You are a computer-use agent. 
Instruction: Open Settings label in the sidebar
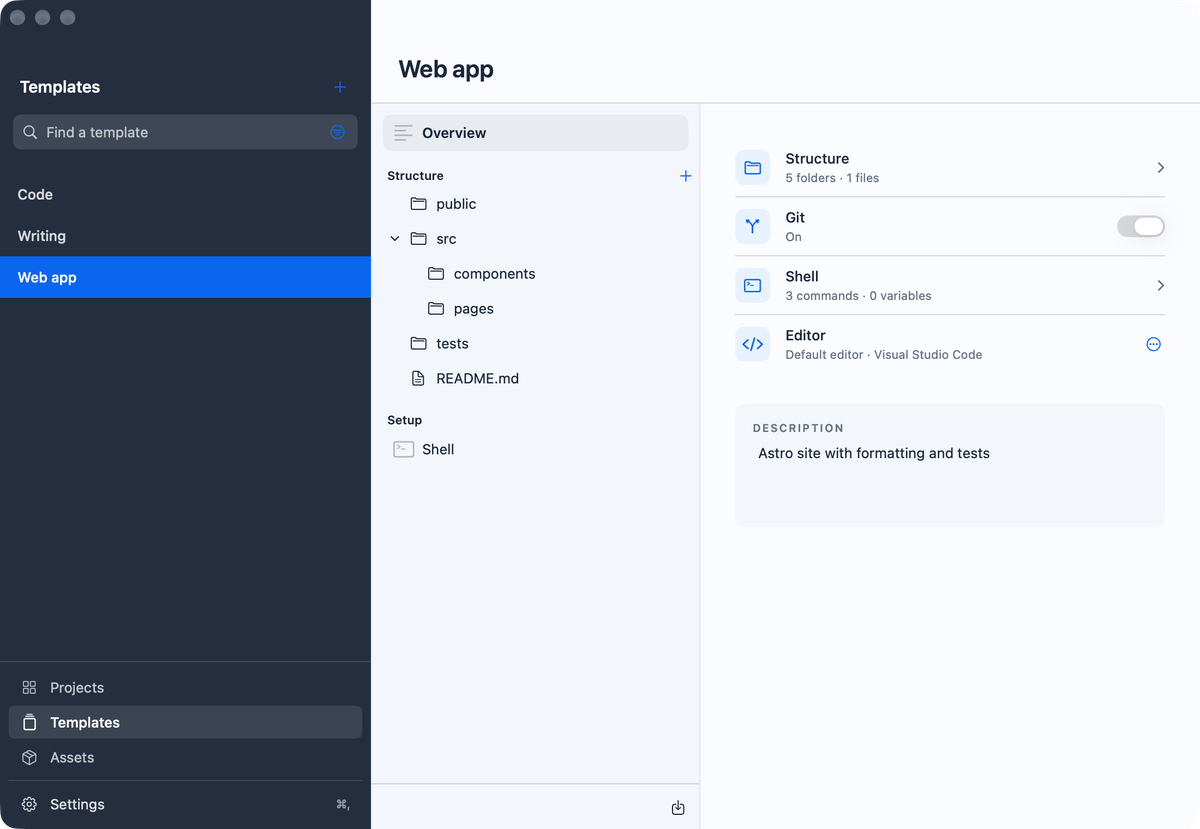[x=77, y=805]
